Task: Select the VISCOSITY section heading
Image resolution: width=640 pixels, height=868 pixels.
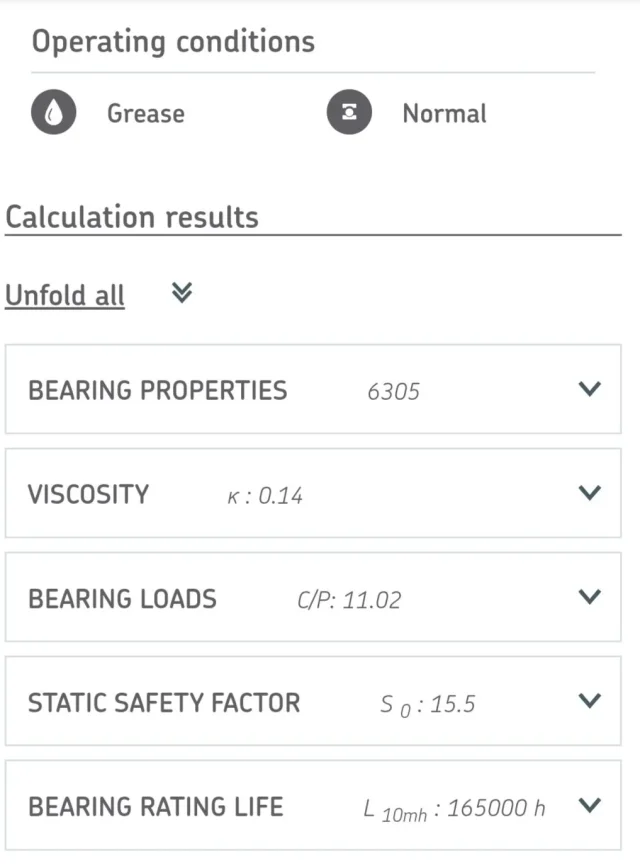Action: tap(89, 494)
